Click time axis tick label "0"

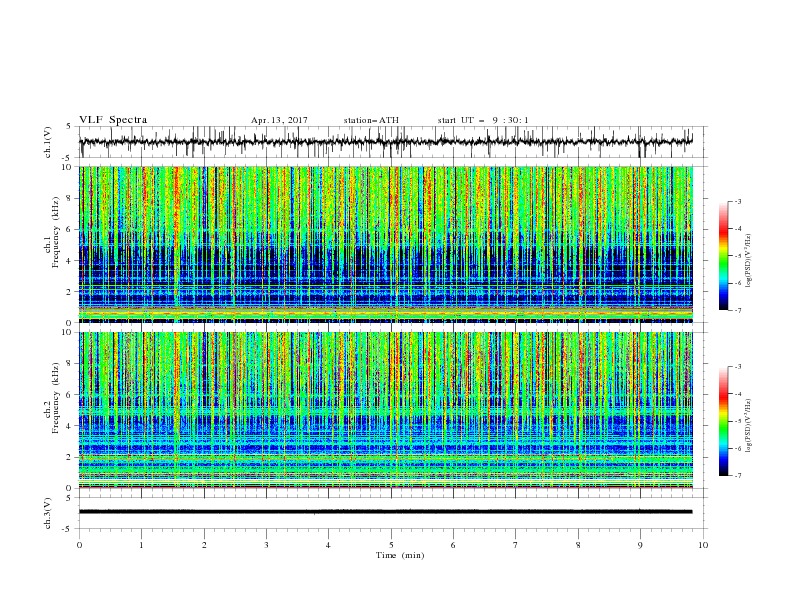coord(79,545)
